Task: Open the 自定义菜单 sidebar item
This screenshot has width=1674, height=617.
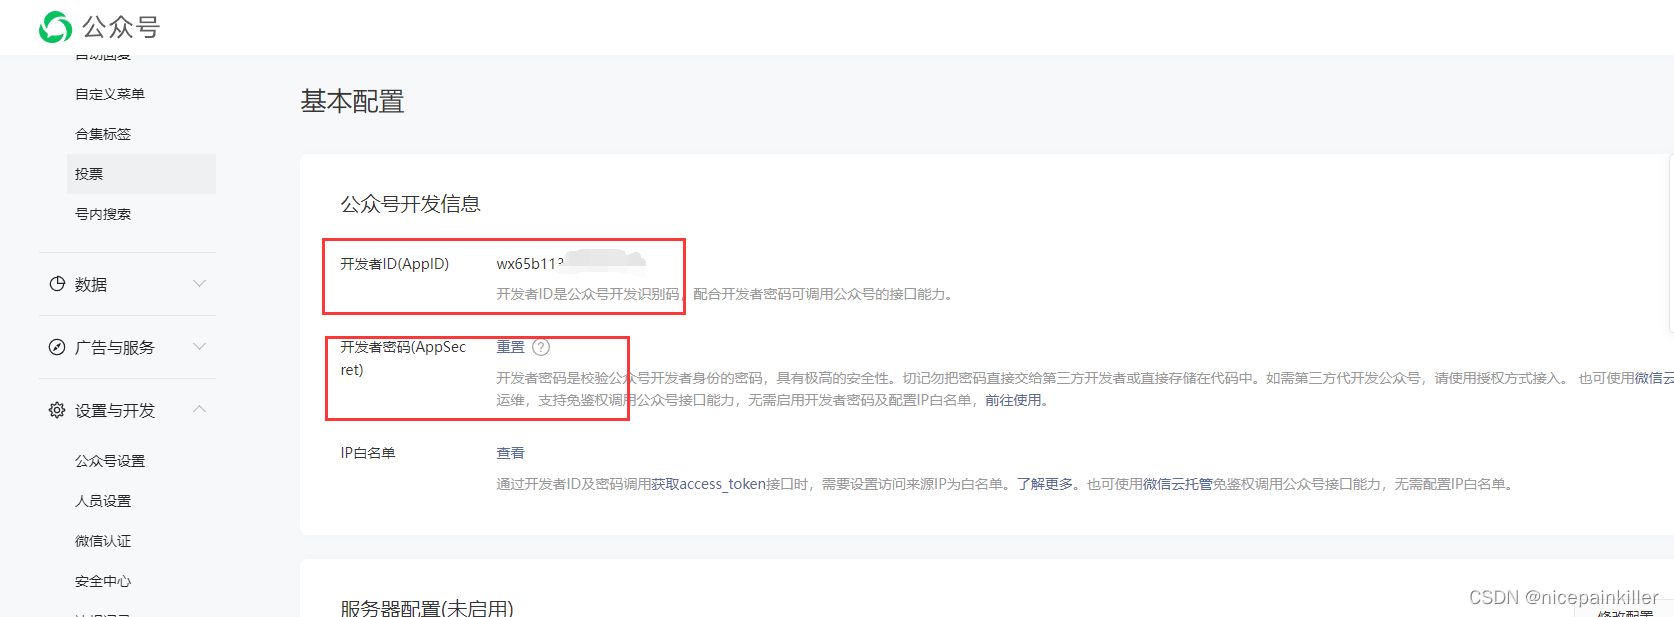Action: tap(110, 94)
